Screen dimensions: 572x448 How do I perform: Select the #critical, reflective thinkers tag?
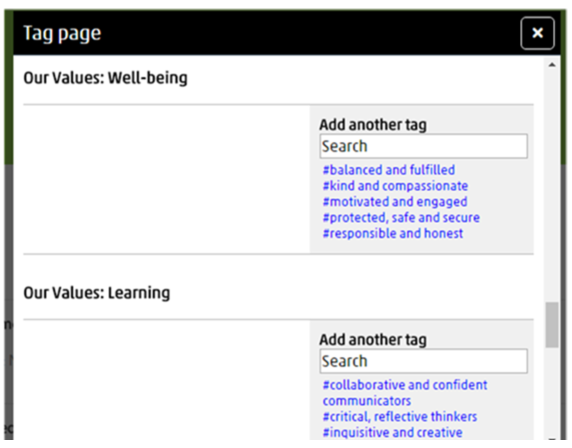click(400, 417)
